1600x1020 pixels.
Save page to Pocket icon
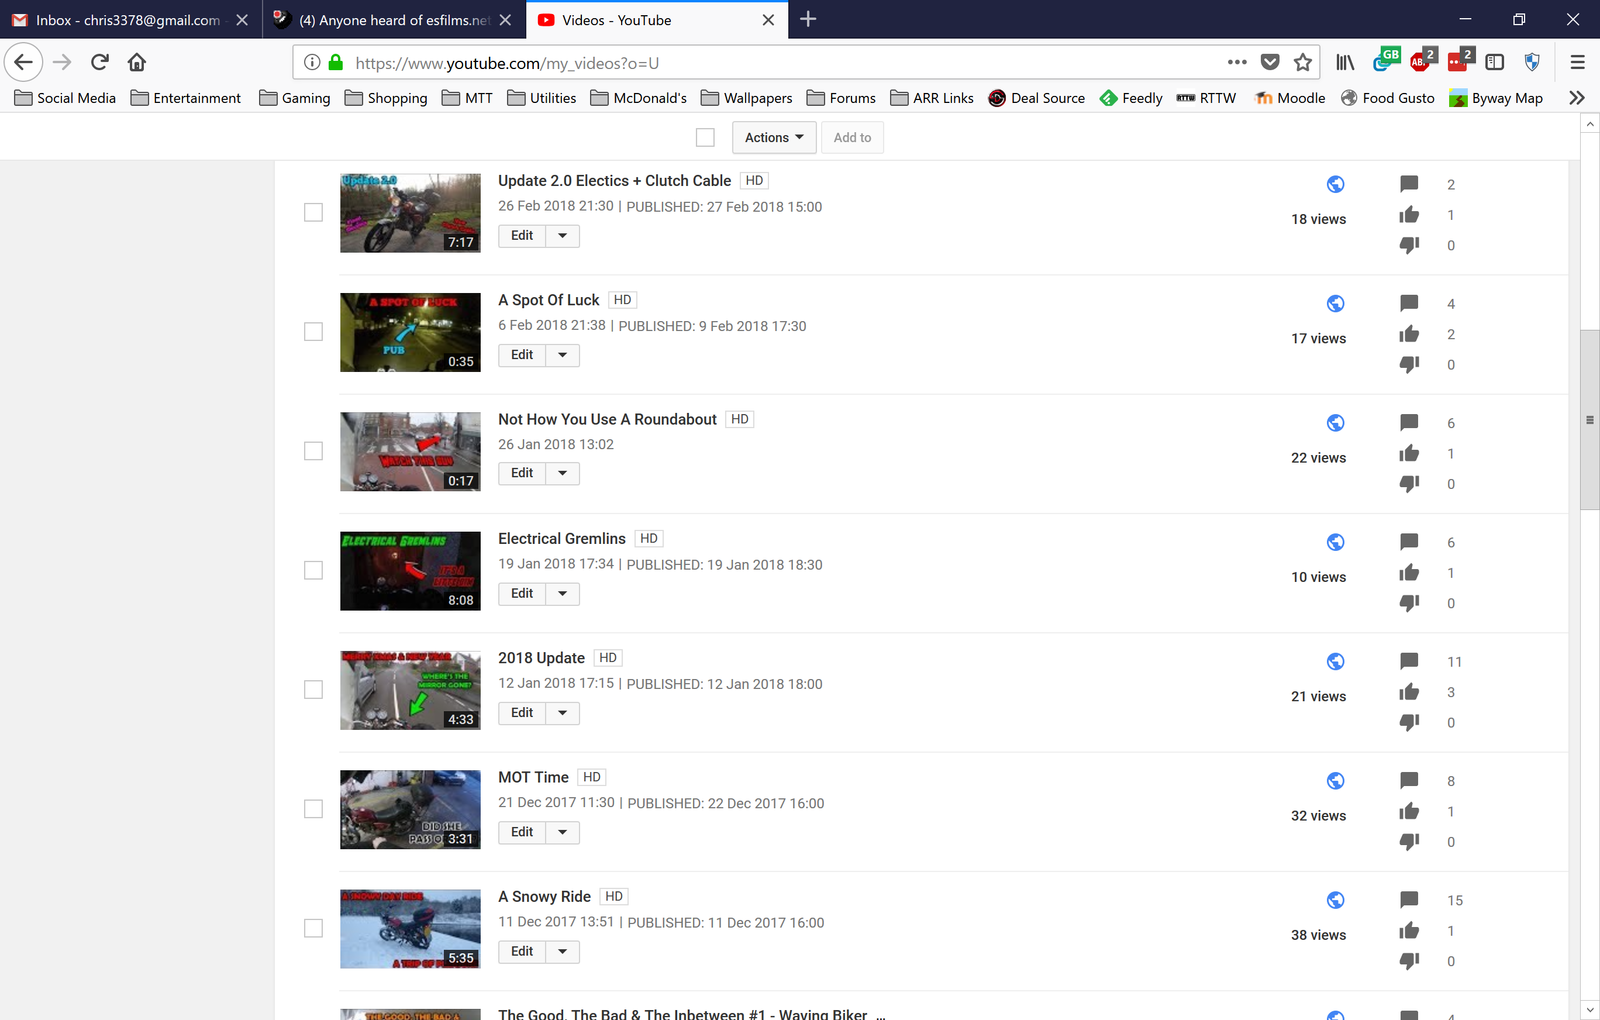pyautogui.click(x=1270, y=62)
